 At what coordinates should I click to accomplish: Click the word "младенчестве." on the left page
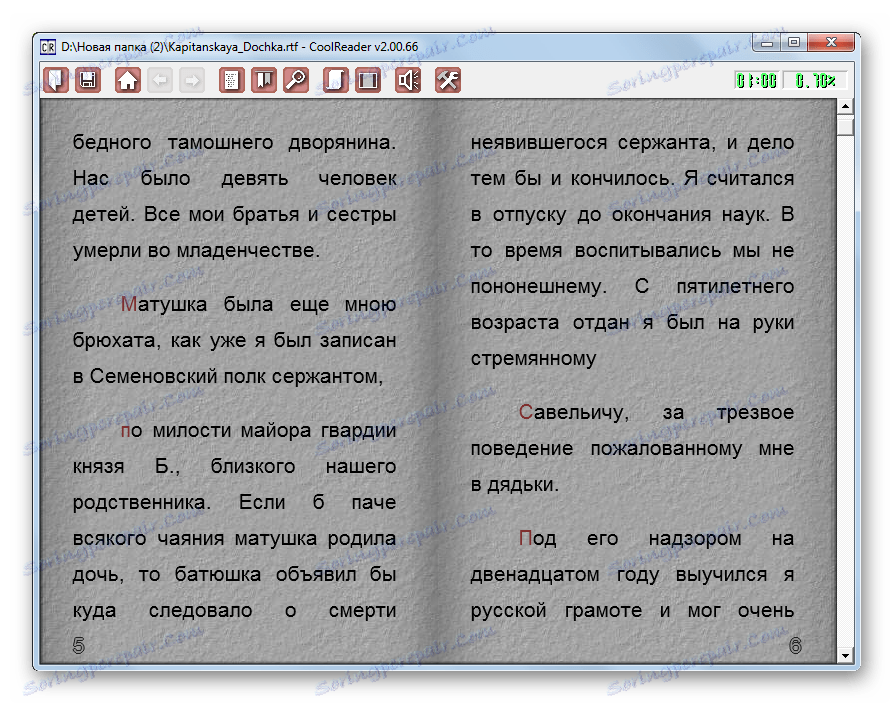point(248,250)
